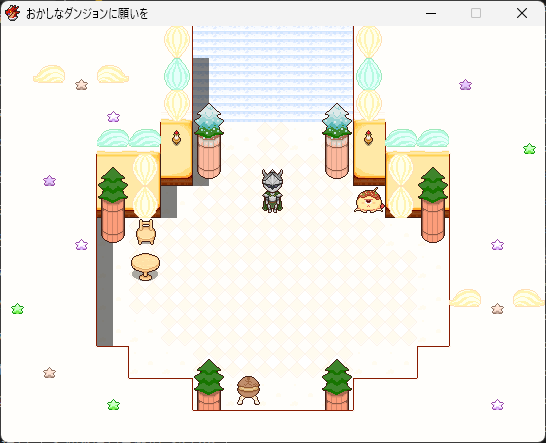Click the window title おかしなダンジョンに願いを
Viewport: 546px width, 443px height.
[87, 14]
